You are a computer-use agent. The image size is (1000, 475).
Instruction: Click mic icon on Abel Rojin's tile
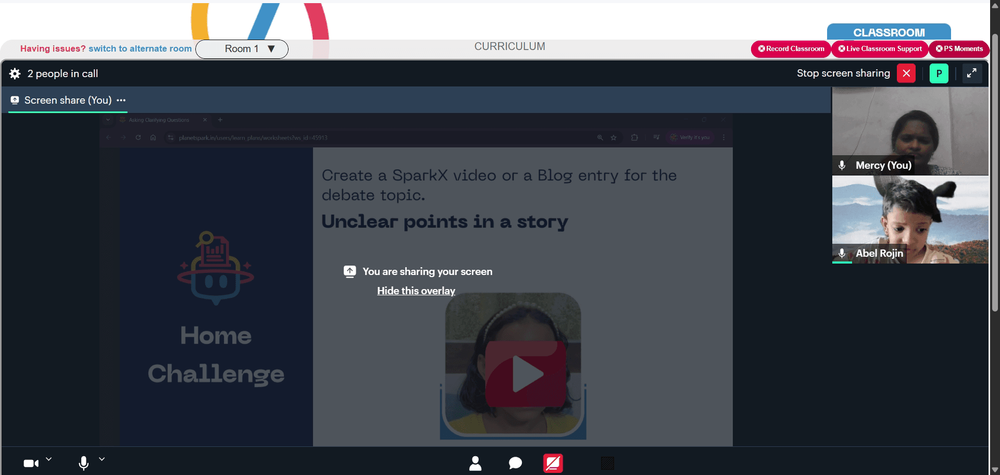pos(842,253)
